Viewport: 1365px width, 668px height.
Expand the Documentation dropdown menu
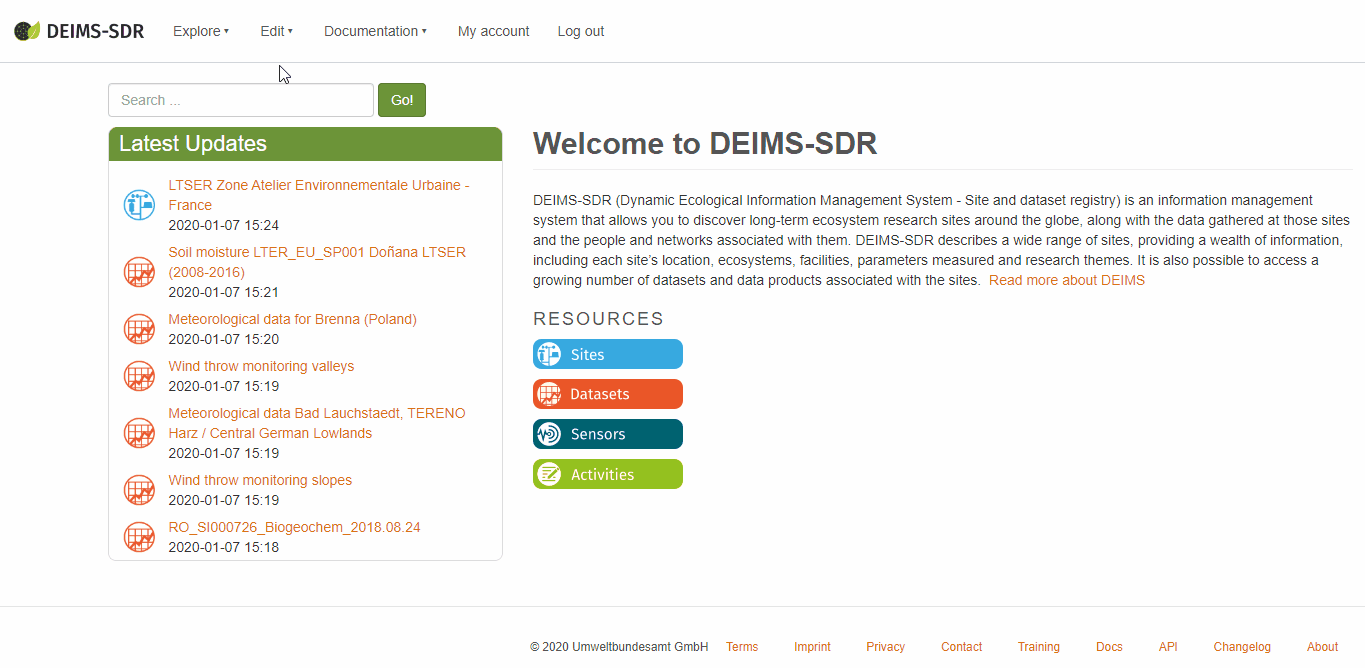tap(375, 31)
